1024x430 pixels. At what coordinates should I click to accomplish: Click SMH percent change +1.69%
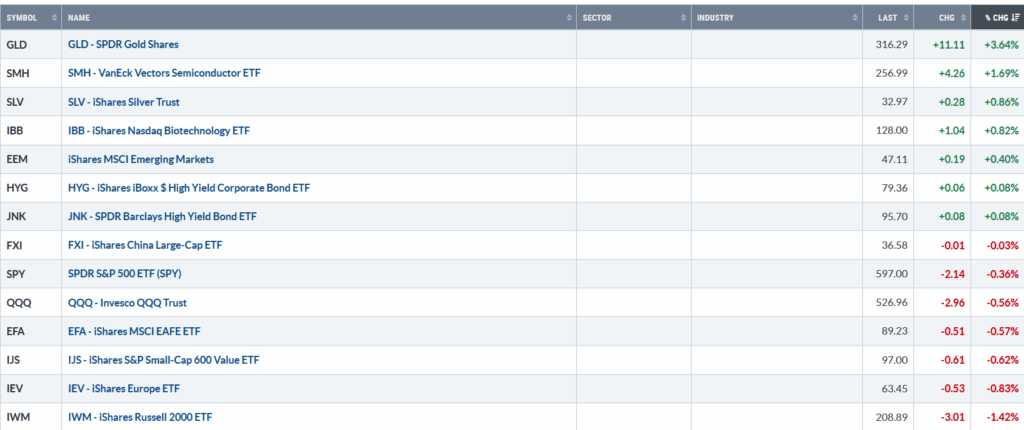[x=1001, y=73]
